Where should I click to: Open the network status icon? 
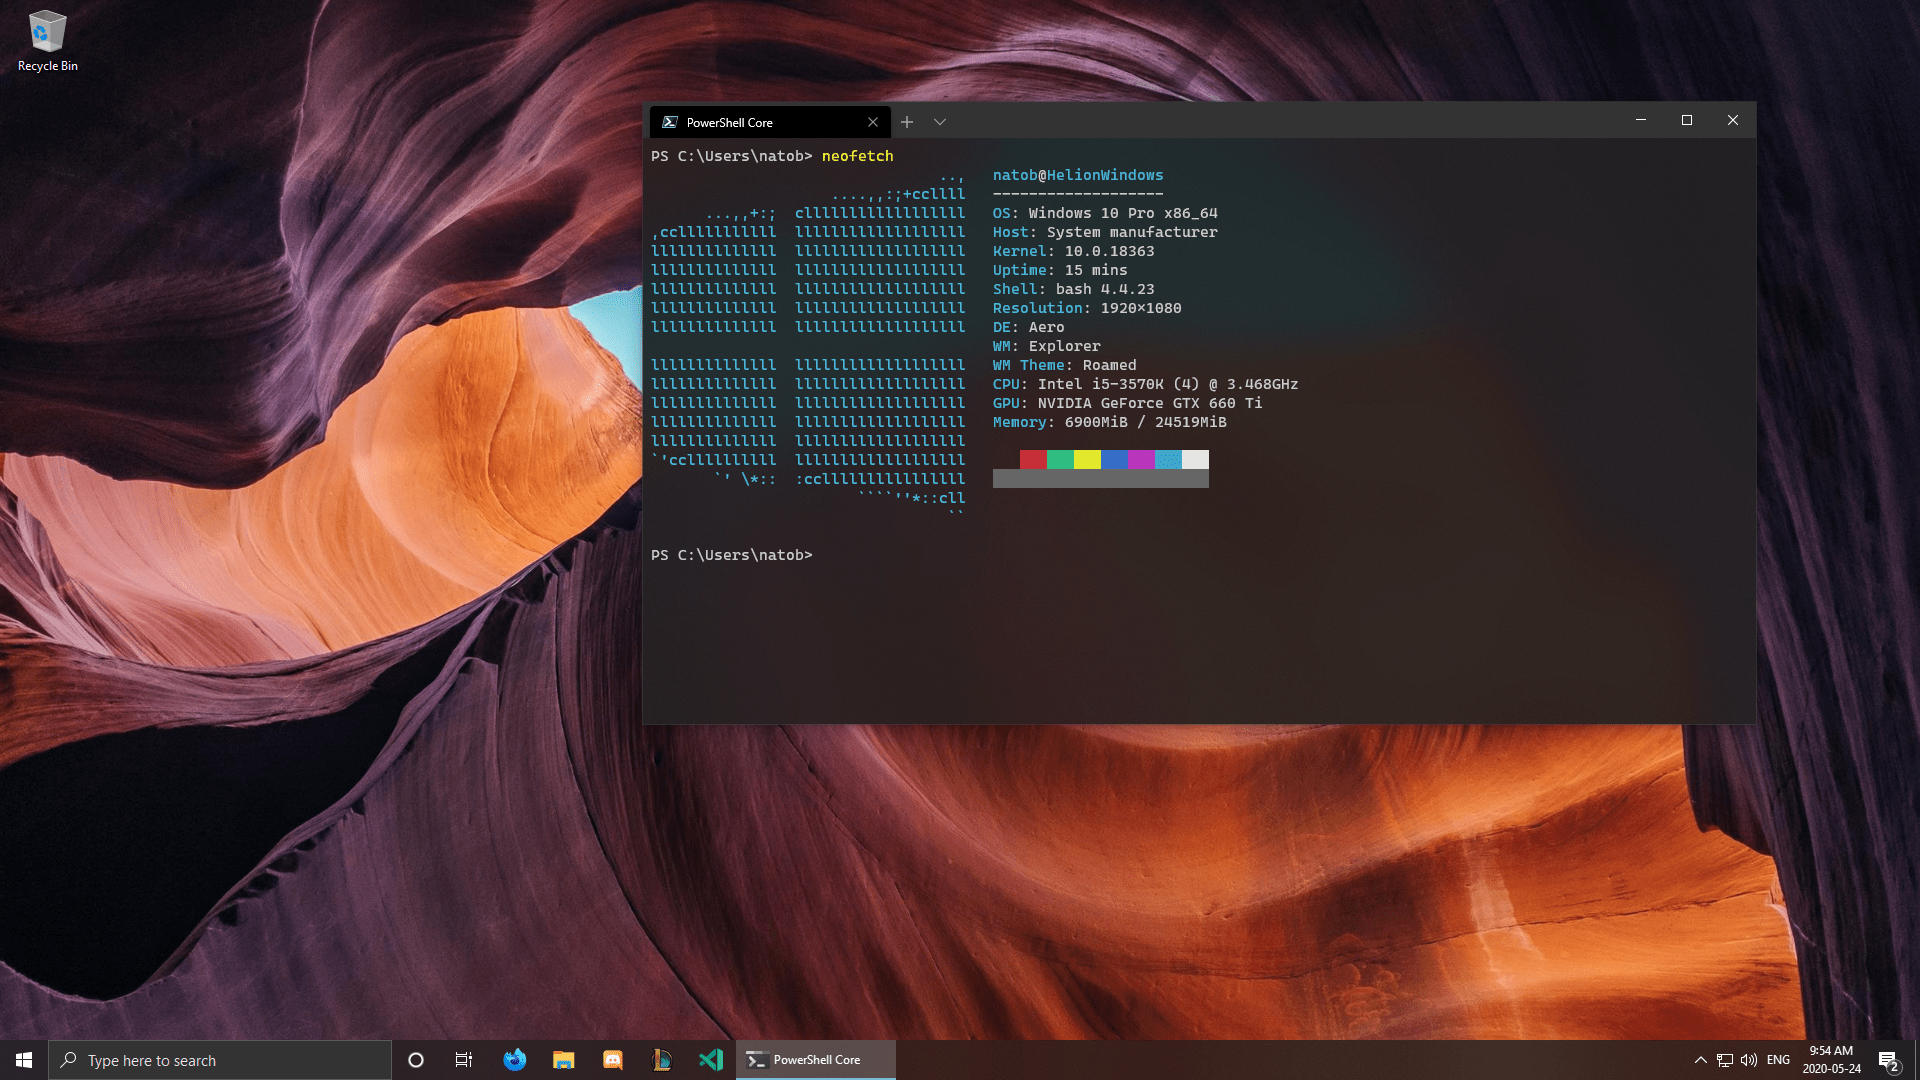click(x=1725, y=1060)
